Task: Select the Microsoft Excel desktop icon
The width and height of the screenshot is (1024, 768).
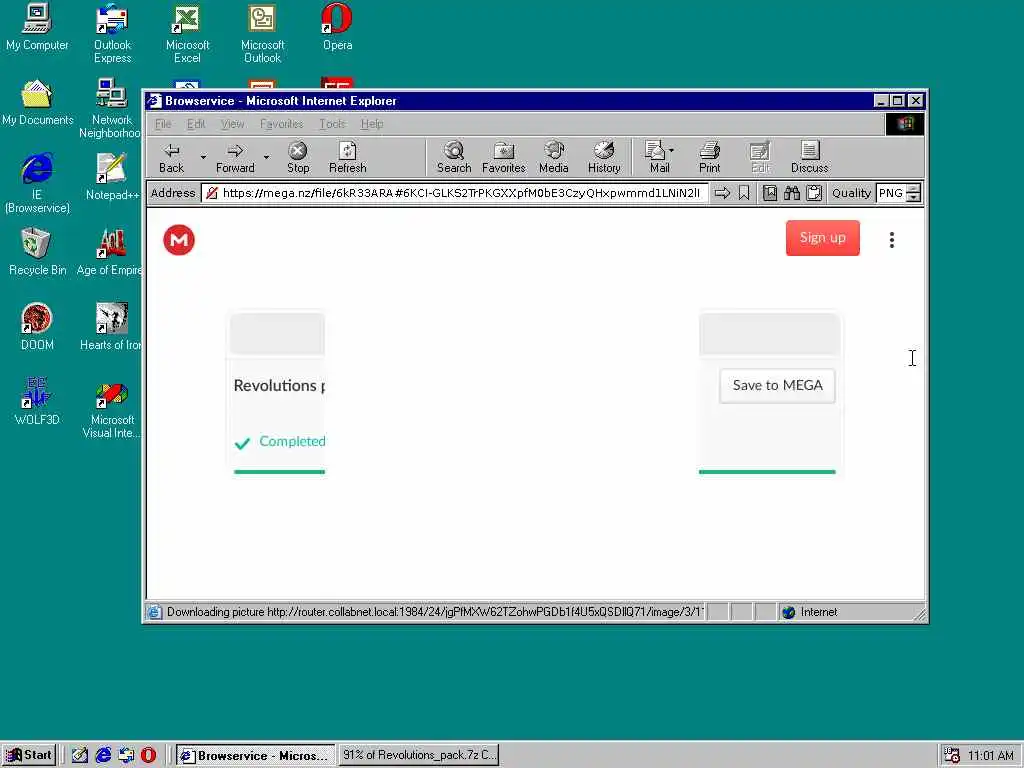Action: point(187,34)
